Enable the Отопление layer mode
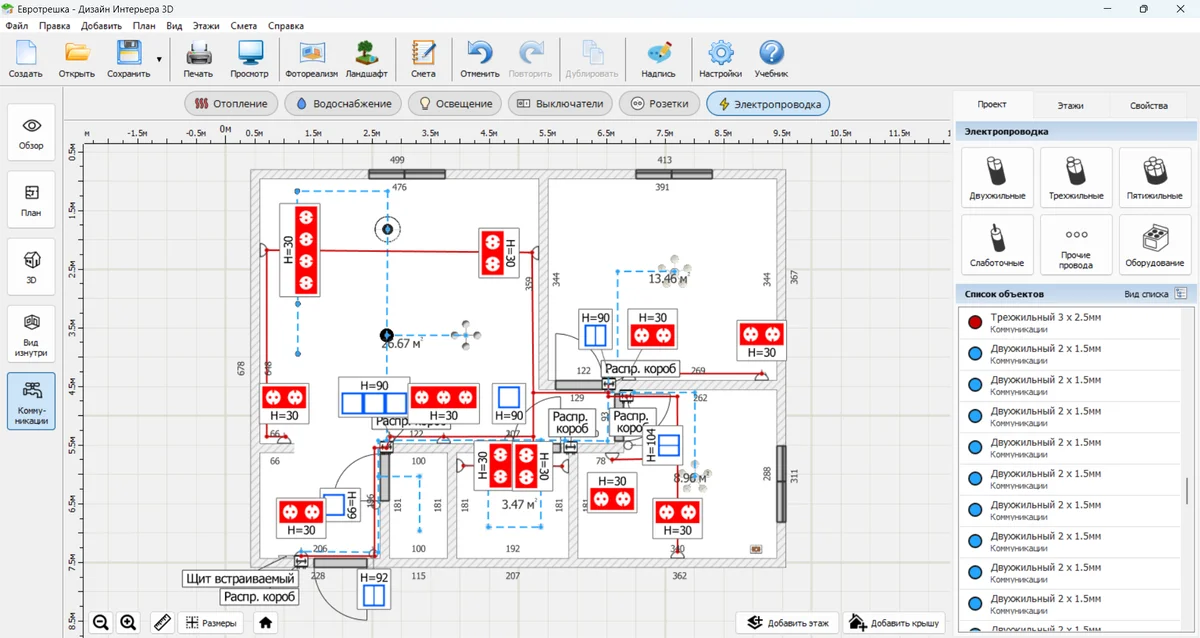Screen dimensions: 1200x638 pyautogui.click(x=231, y=103)
